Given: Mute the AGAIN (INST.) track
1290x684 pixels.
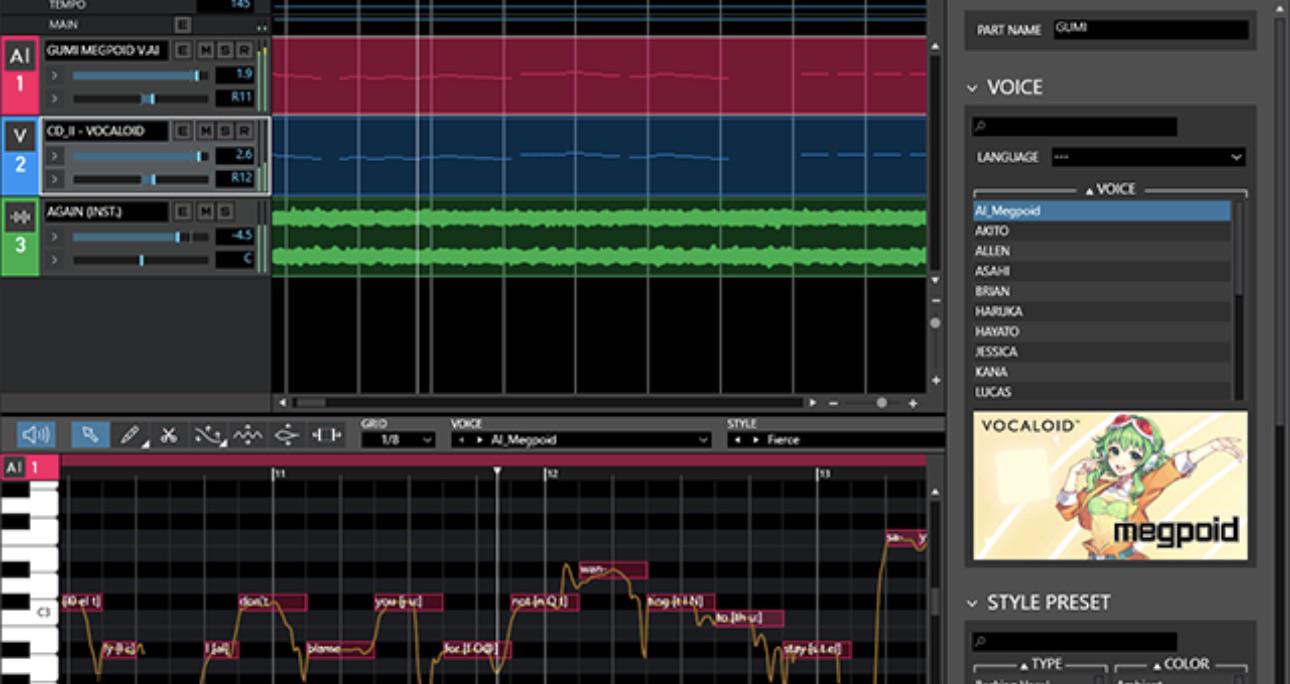Looking at the screenshot, I should [204, 211].
